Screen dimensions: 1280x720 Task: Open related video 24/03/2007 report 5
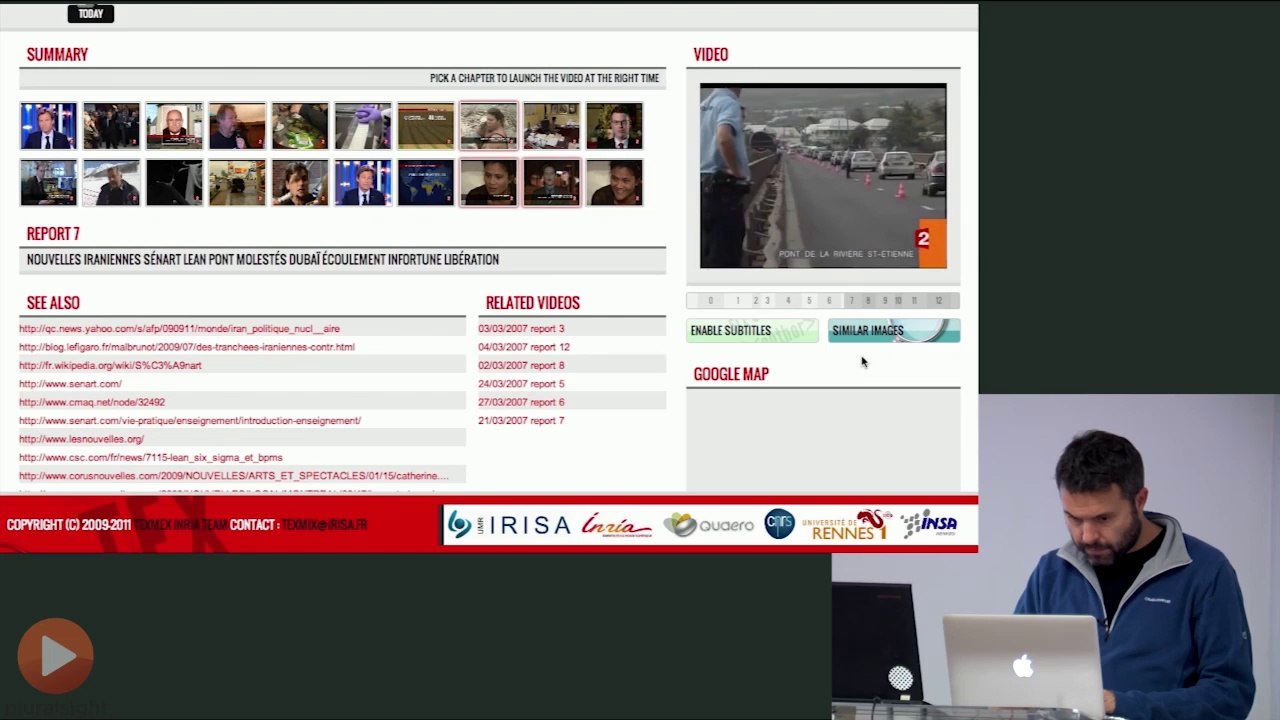click(521, 384)
